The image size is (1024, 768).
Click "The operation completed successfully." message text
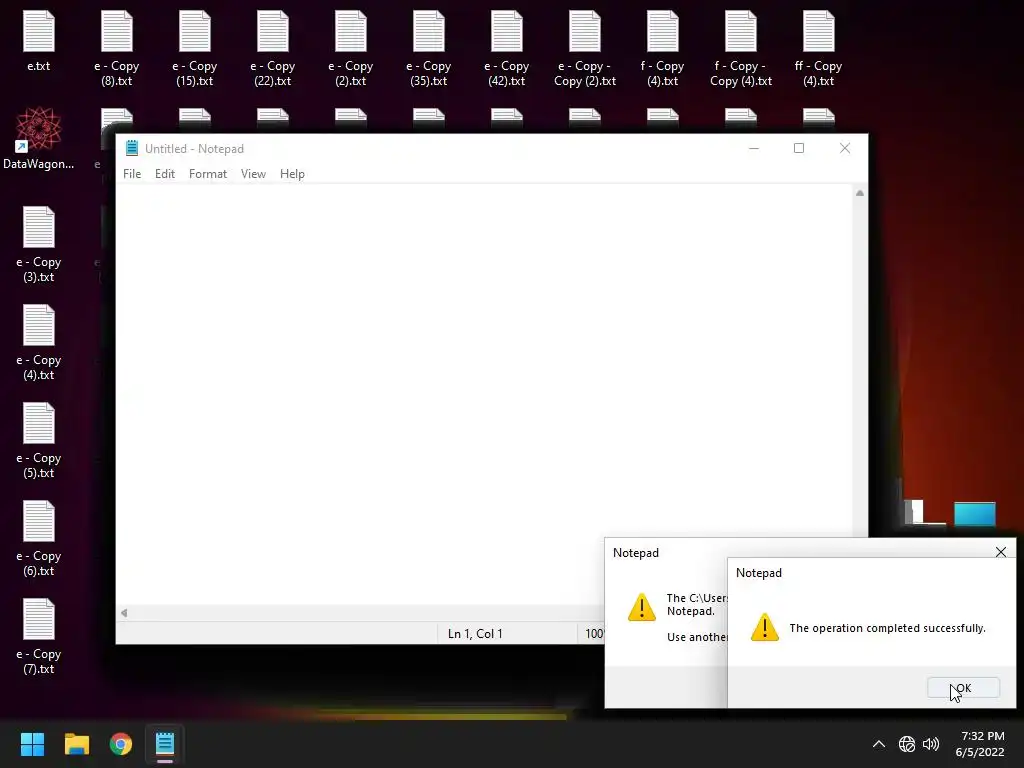888,628
